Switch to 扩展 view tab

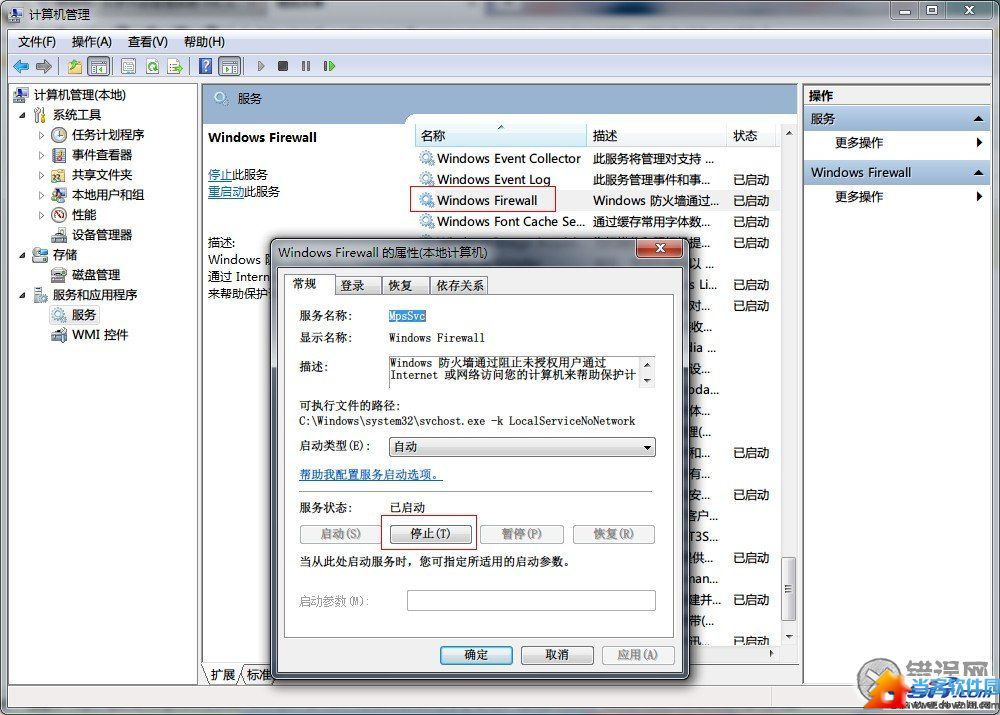click(223, 675)
